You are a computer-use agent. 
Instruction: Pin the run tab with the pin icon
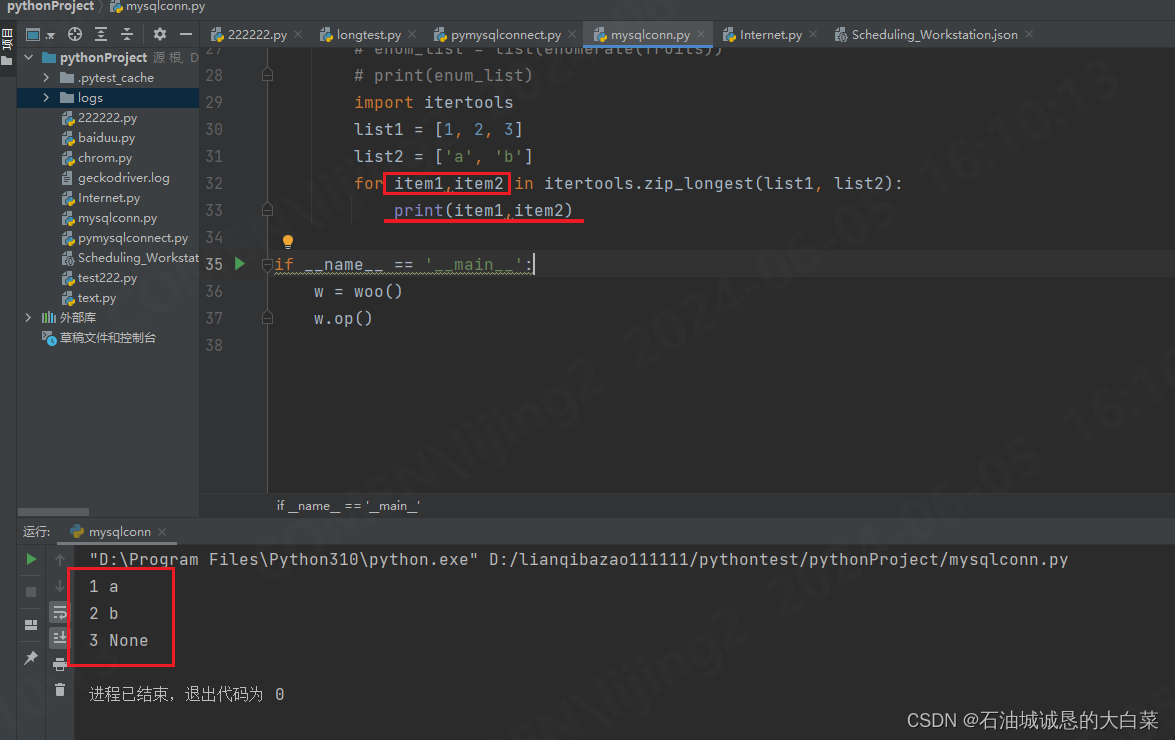[x=31, y=658]
